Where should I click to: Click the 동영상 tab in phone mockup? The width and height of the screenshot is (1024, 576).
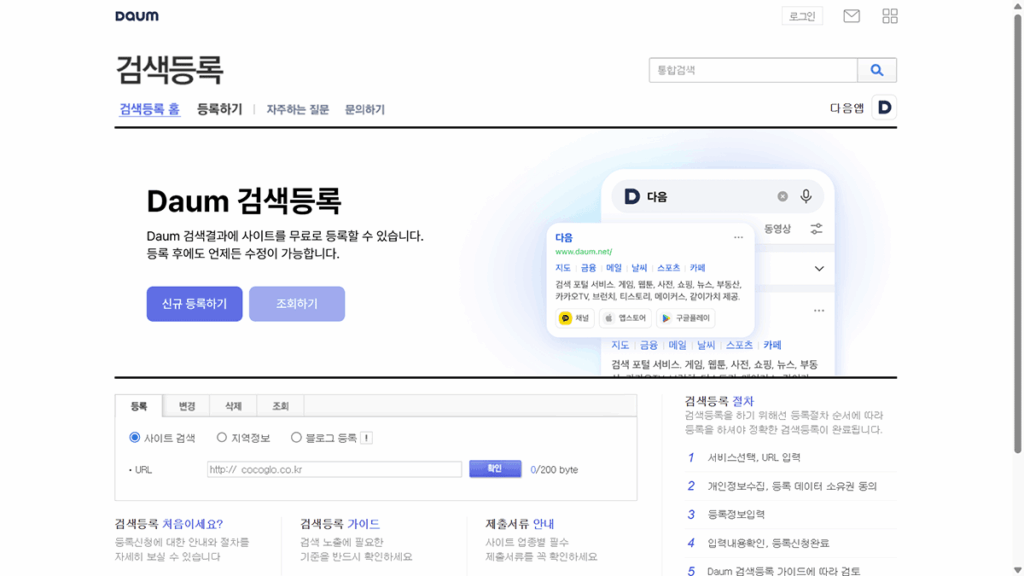pos(777,229)
